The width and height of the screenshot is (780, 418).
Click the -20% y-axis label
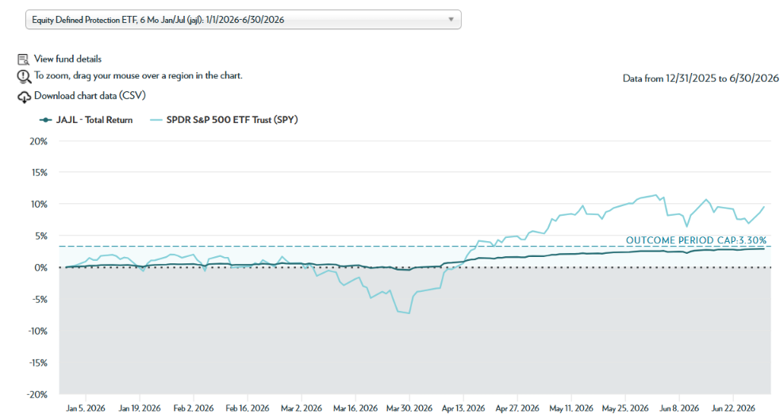(x=38, y=395)
